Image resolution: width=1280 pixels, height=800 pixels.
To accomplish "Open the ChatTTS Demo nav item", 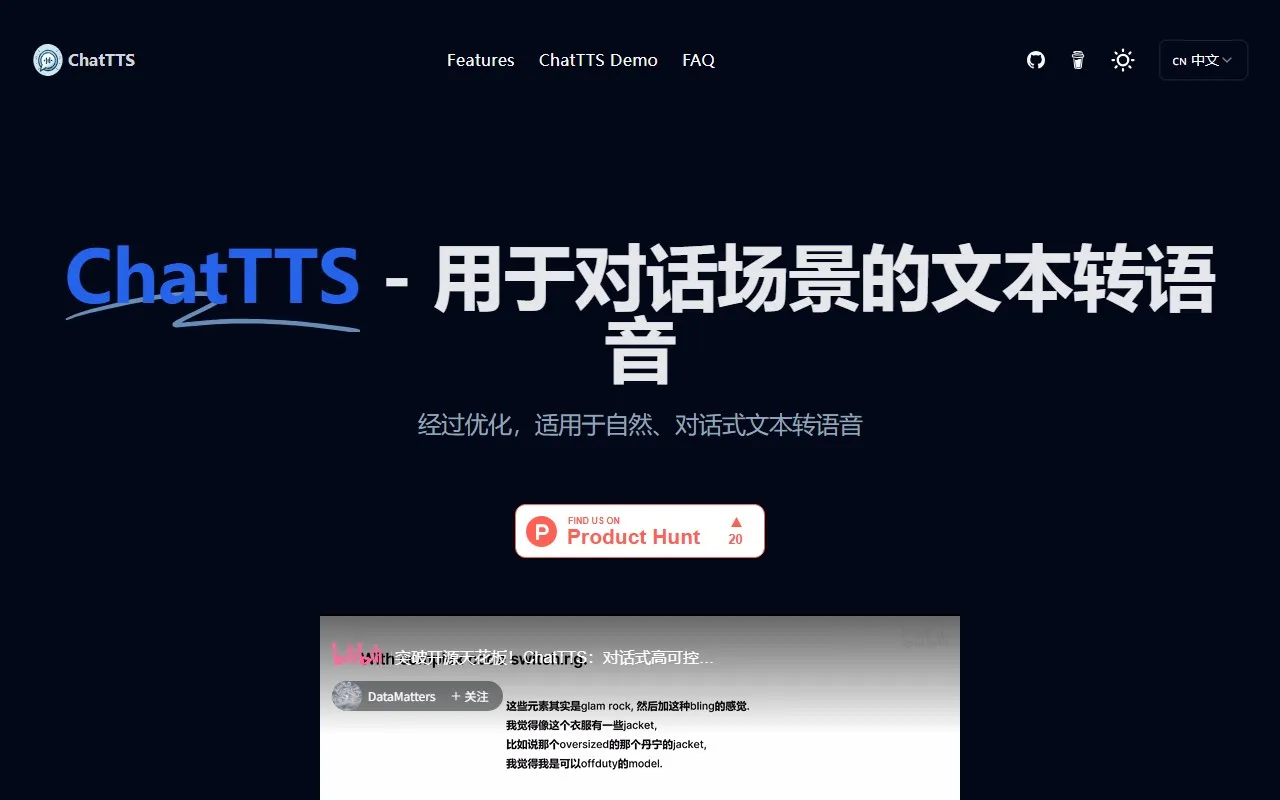I will pos(598,60).
